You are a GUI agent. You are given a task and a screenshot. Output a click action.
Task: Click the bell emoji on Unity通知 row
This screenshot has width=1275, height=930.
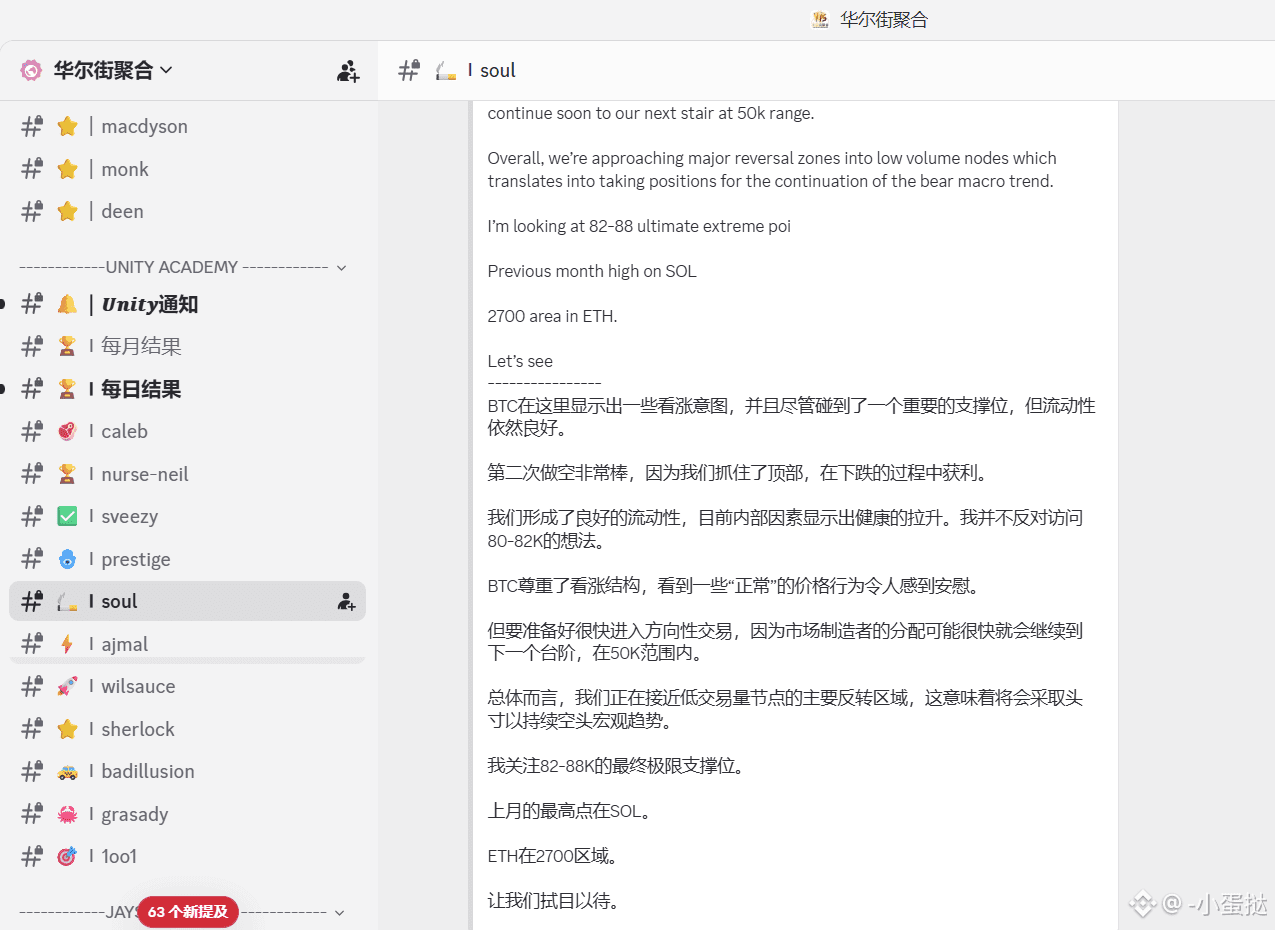67,304
